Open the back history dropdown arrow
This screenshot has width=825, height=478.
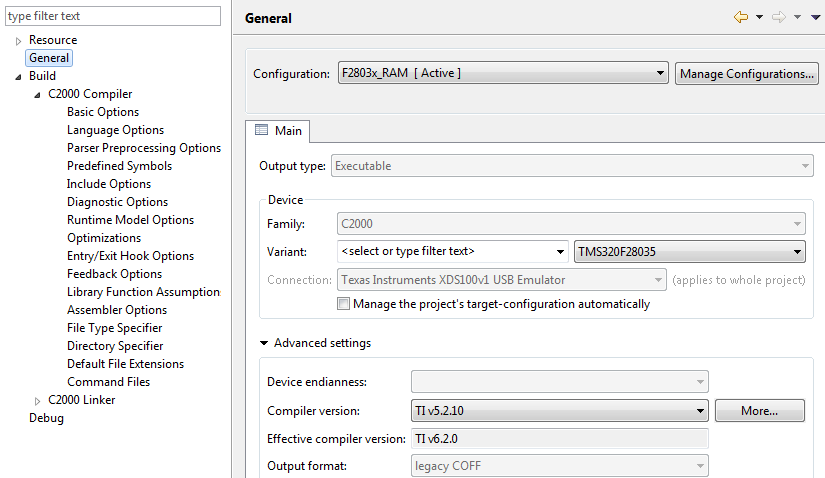coord(759,17)
